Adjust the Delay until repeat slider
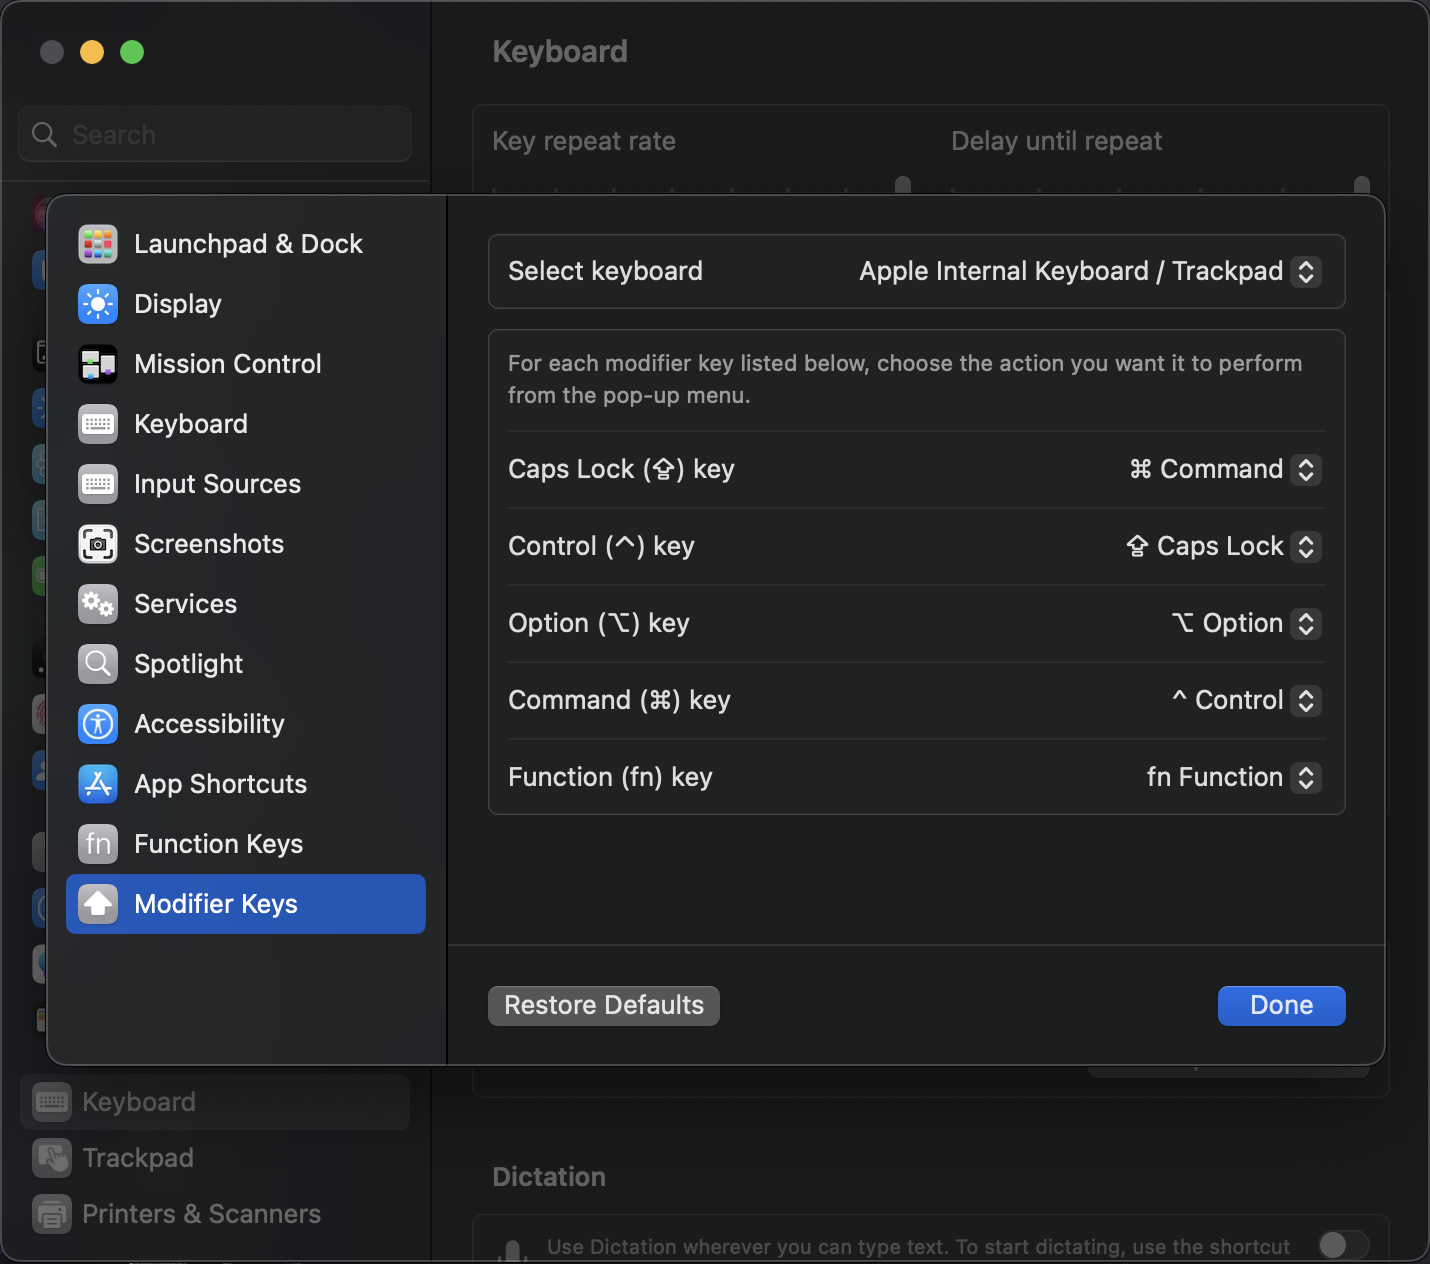 [x=1361, y=185]
